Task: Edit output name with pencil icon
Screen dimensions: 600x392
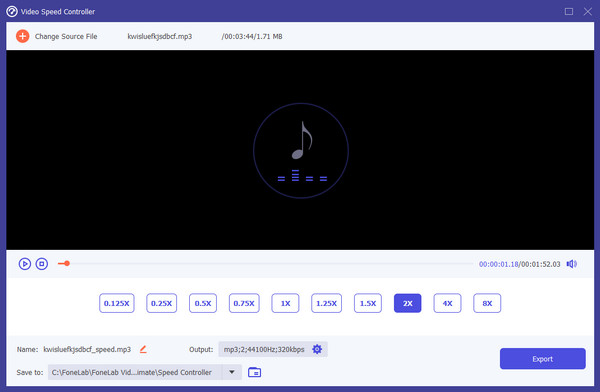Action: pos(143,349)
